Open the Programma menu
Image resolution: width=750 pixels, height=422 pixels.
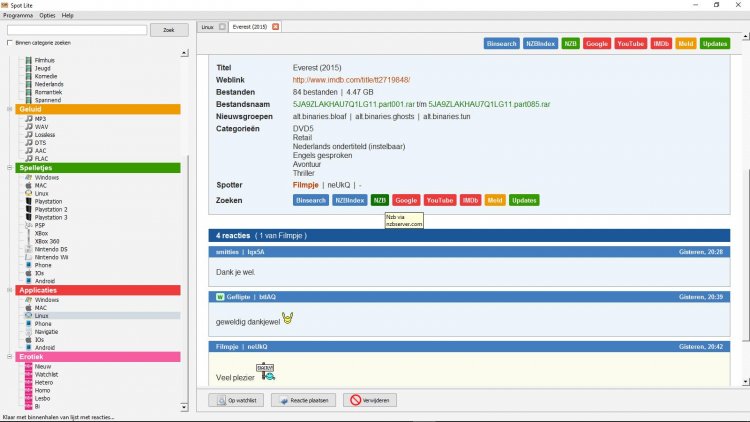coord(18,15)
